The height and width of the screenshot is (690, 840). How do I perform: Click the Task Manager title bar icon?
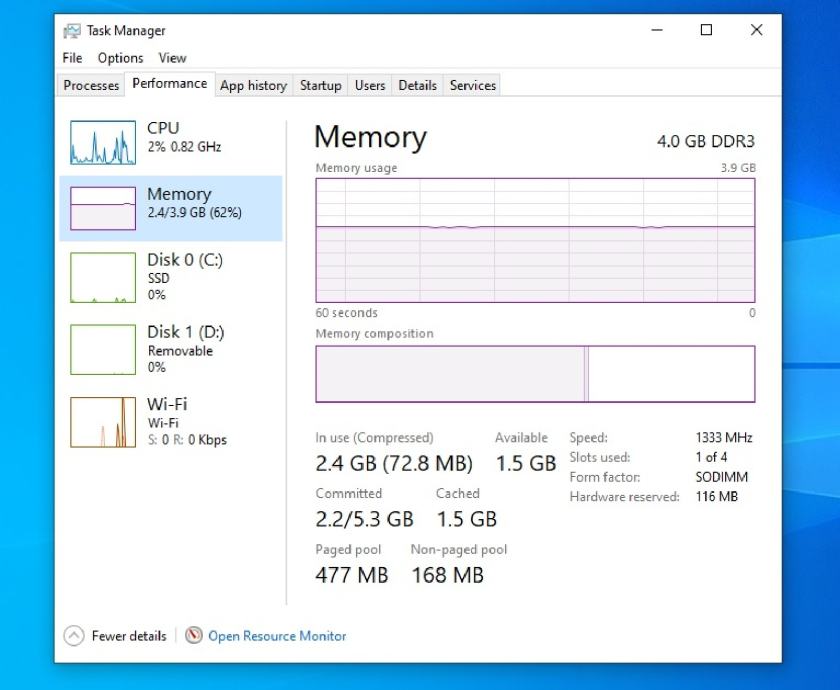(72, 31)
